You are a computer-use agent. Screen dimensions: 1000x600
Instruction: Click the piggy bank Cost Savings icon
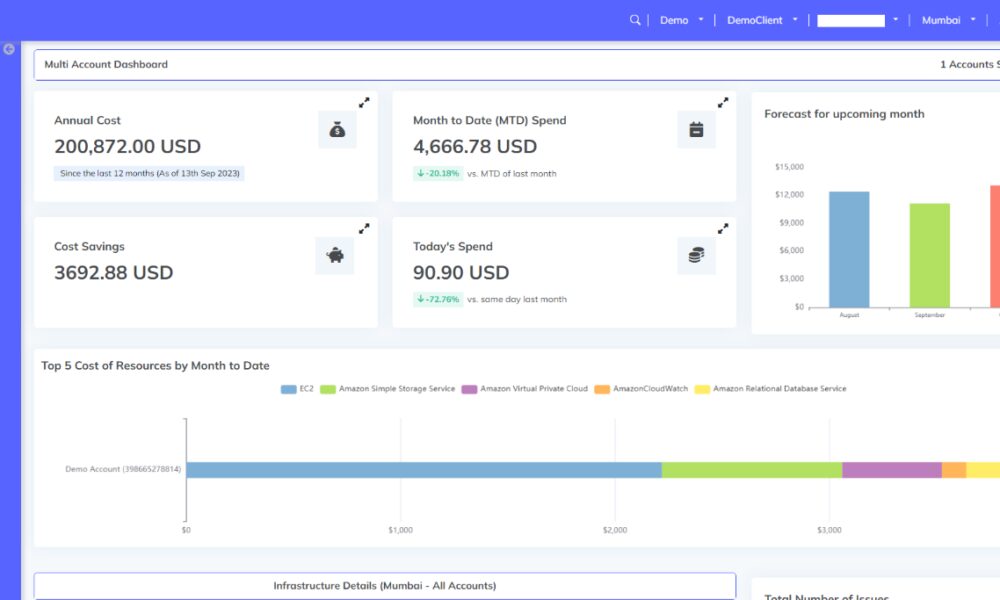[336, 256]
